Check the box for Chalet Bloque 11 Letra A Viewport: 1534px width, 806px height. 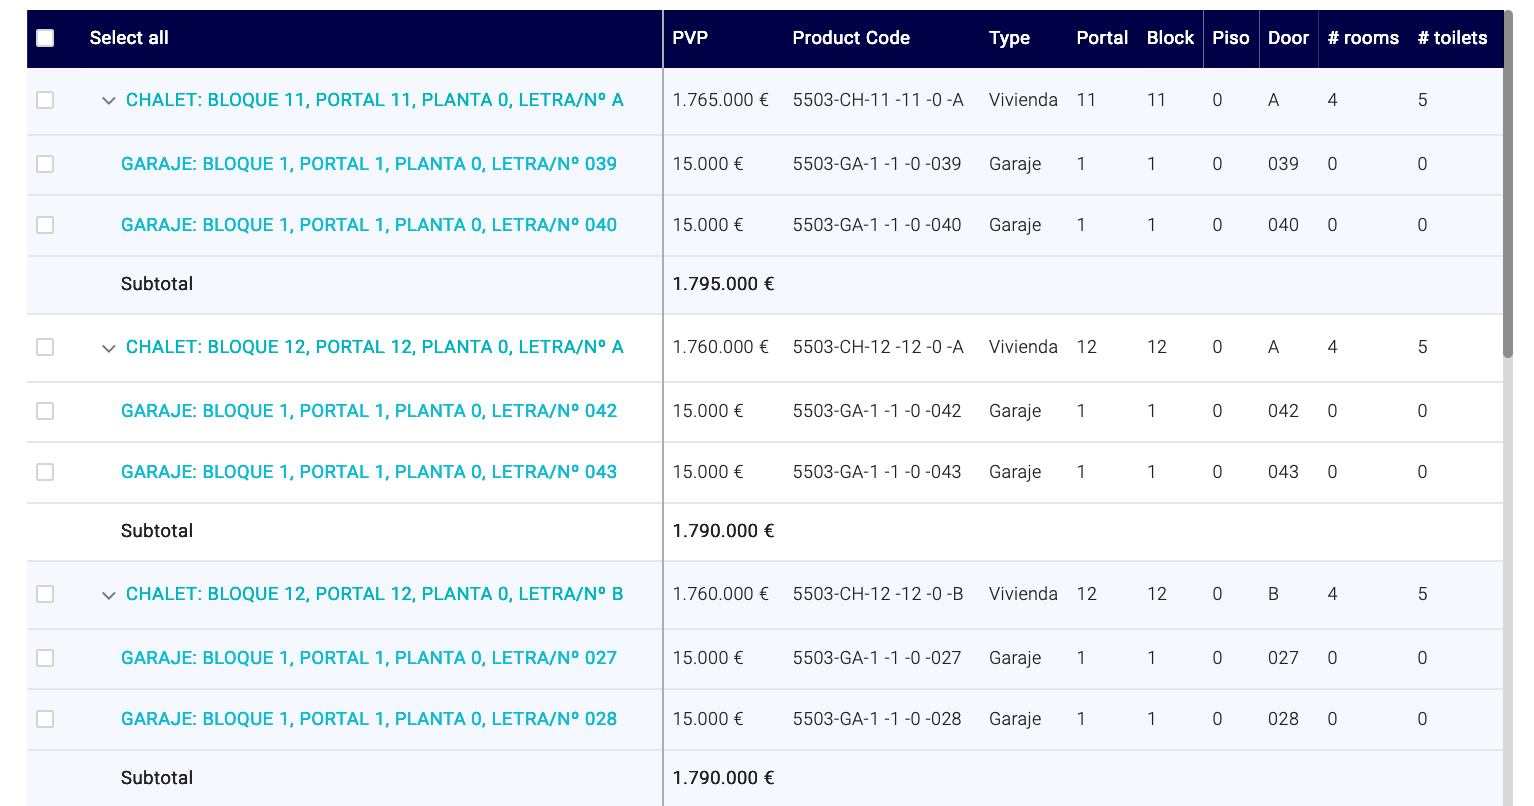click(x=45, y=100)
